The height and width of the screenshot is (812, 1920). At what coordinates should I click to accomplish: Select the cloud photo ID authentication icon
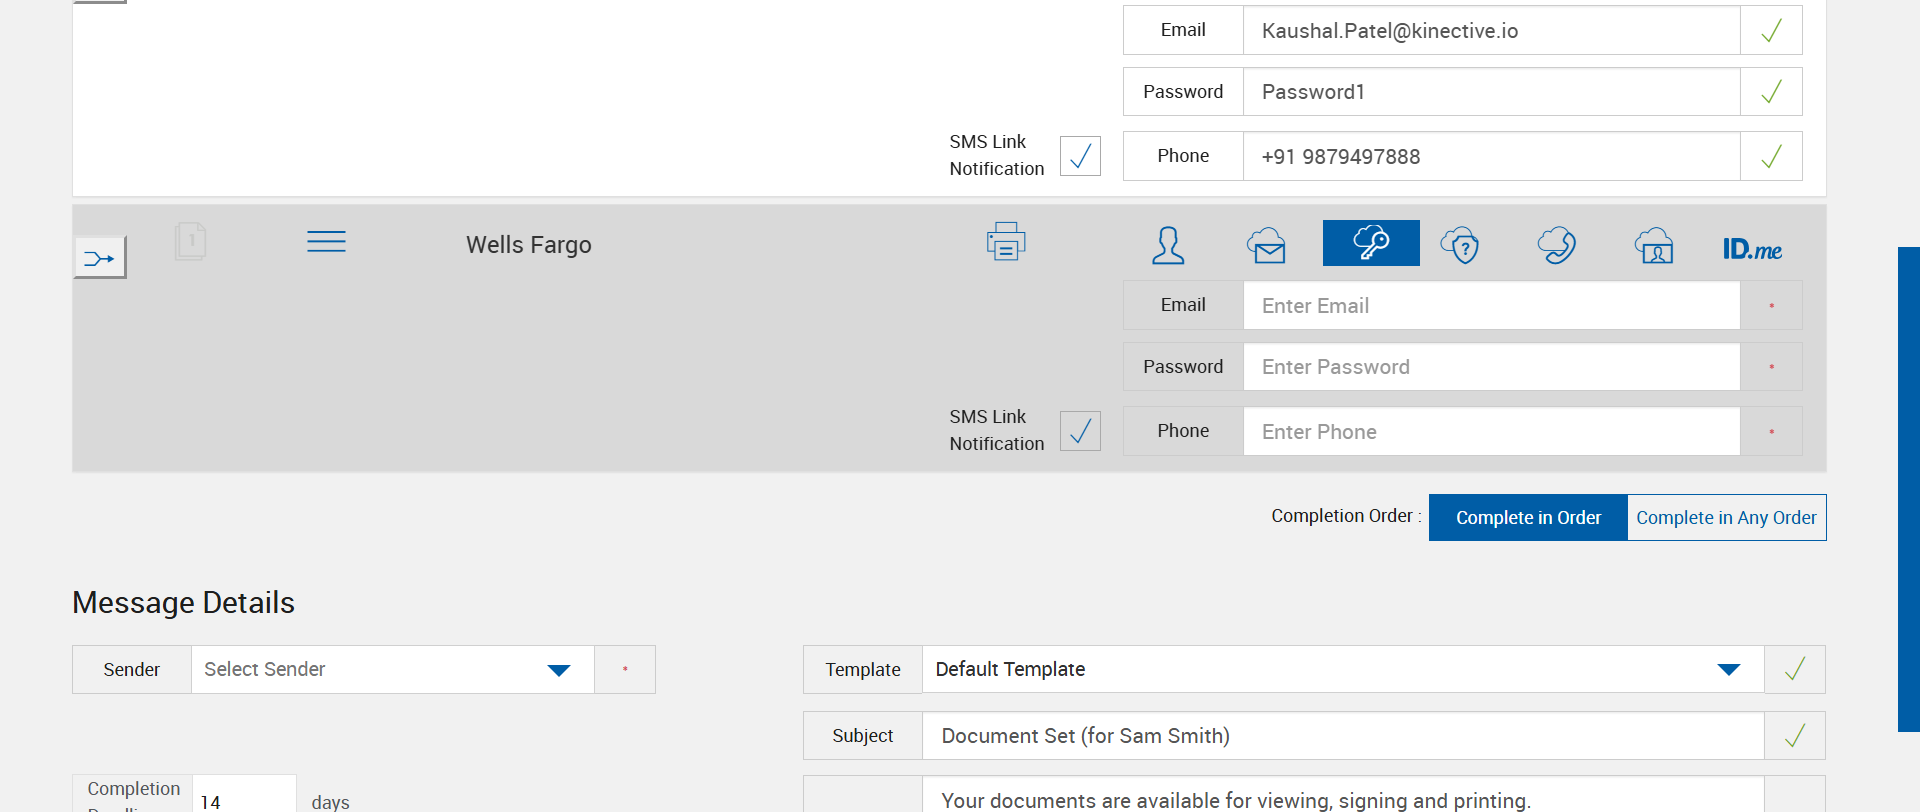[1654, 245]
